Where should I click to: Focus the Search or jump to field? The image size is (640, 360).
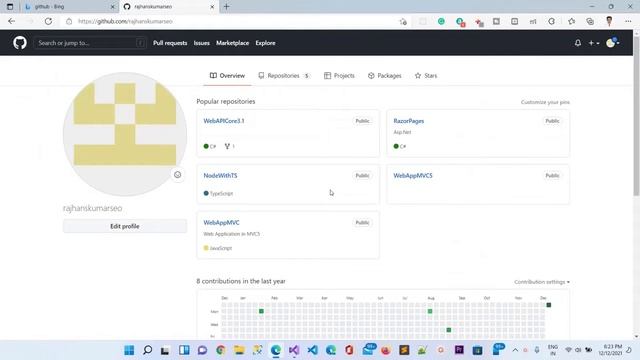click(90, 43)
